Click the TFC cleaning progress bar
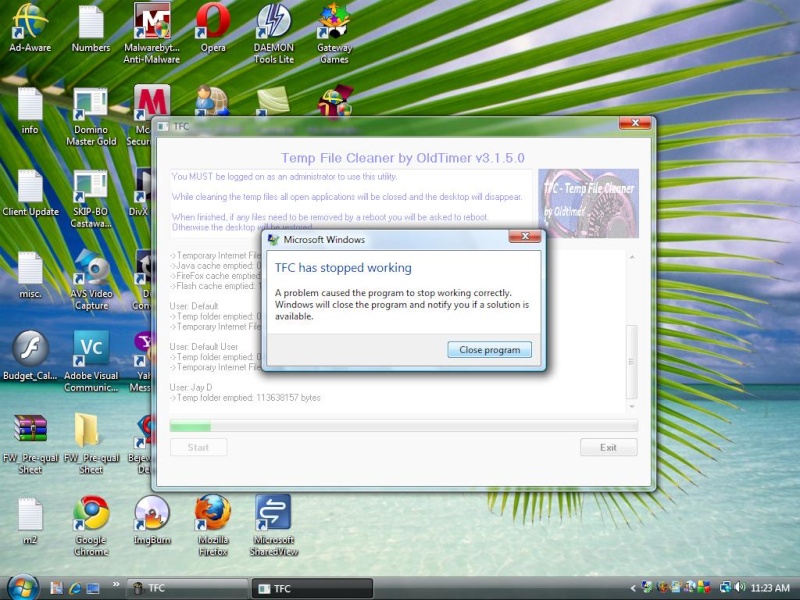This screenshot has width=800, height=600. (x=404, y=426)
